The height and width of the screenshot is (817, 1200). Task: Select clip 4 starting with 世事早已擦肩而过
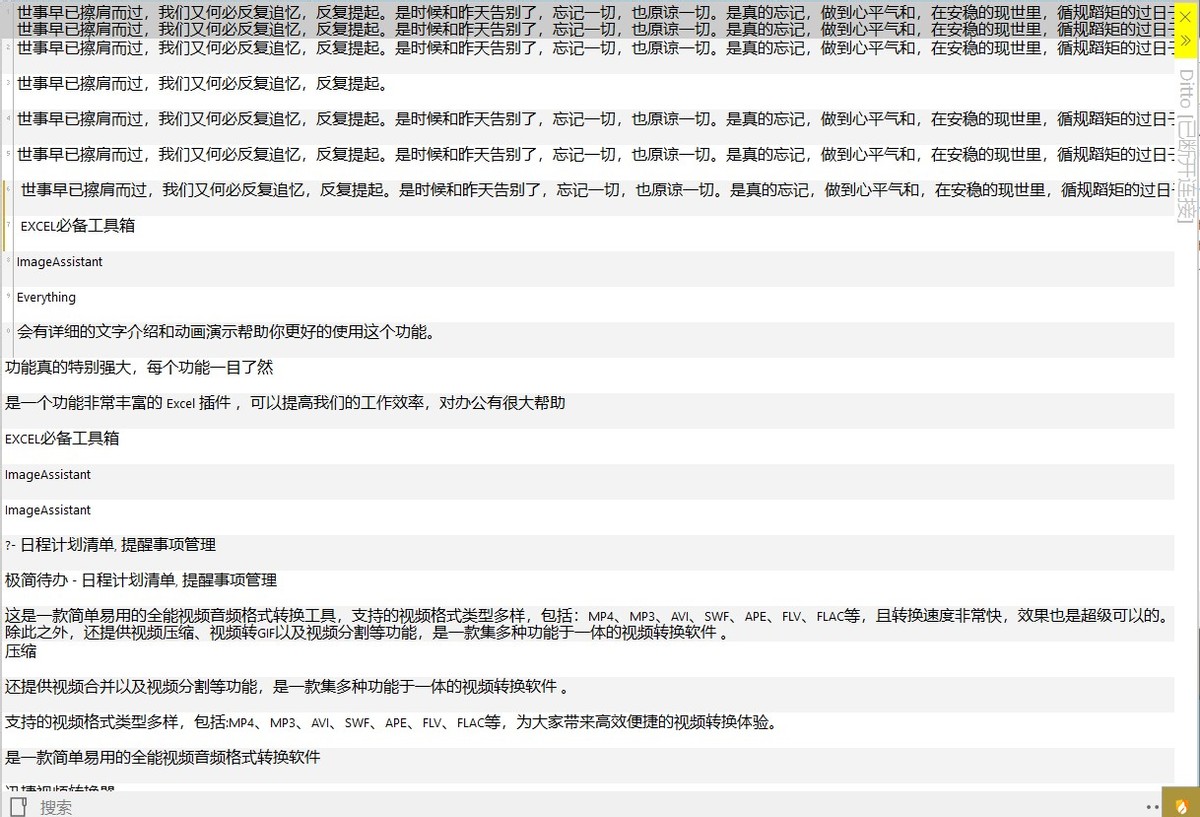[587, 126]
